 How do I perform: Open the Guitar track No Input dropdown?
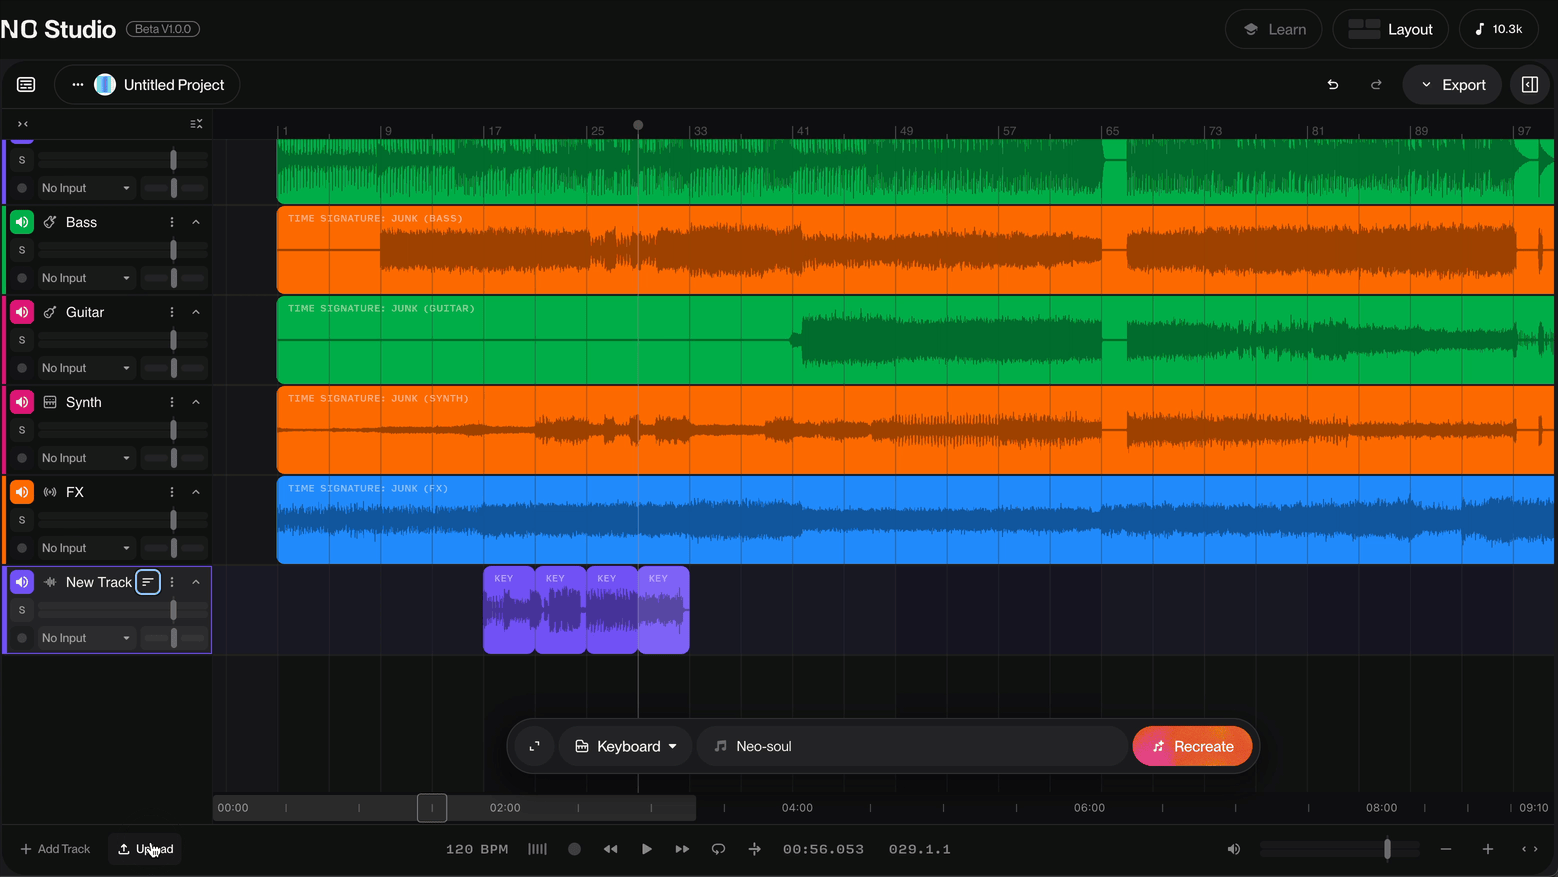click(86, 368)
